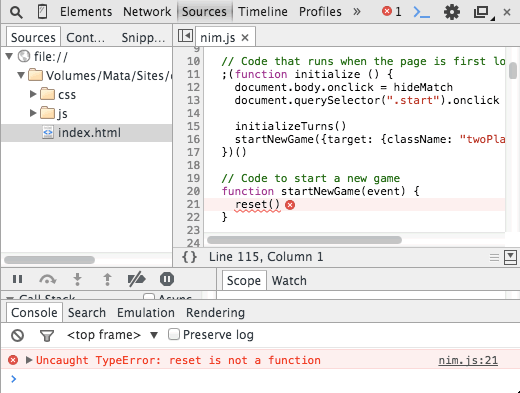Click the Line 115, Column 1 status
This screenshot has height=393, width=520.
(266, 257)
